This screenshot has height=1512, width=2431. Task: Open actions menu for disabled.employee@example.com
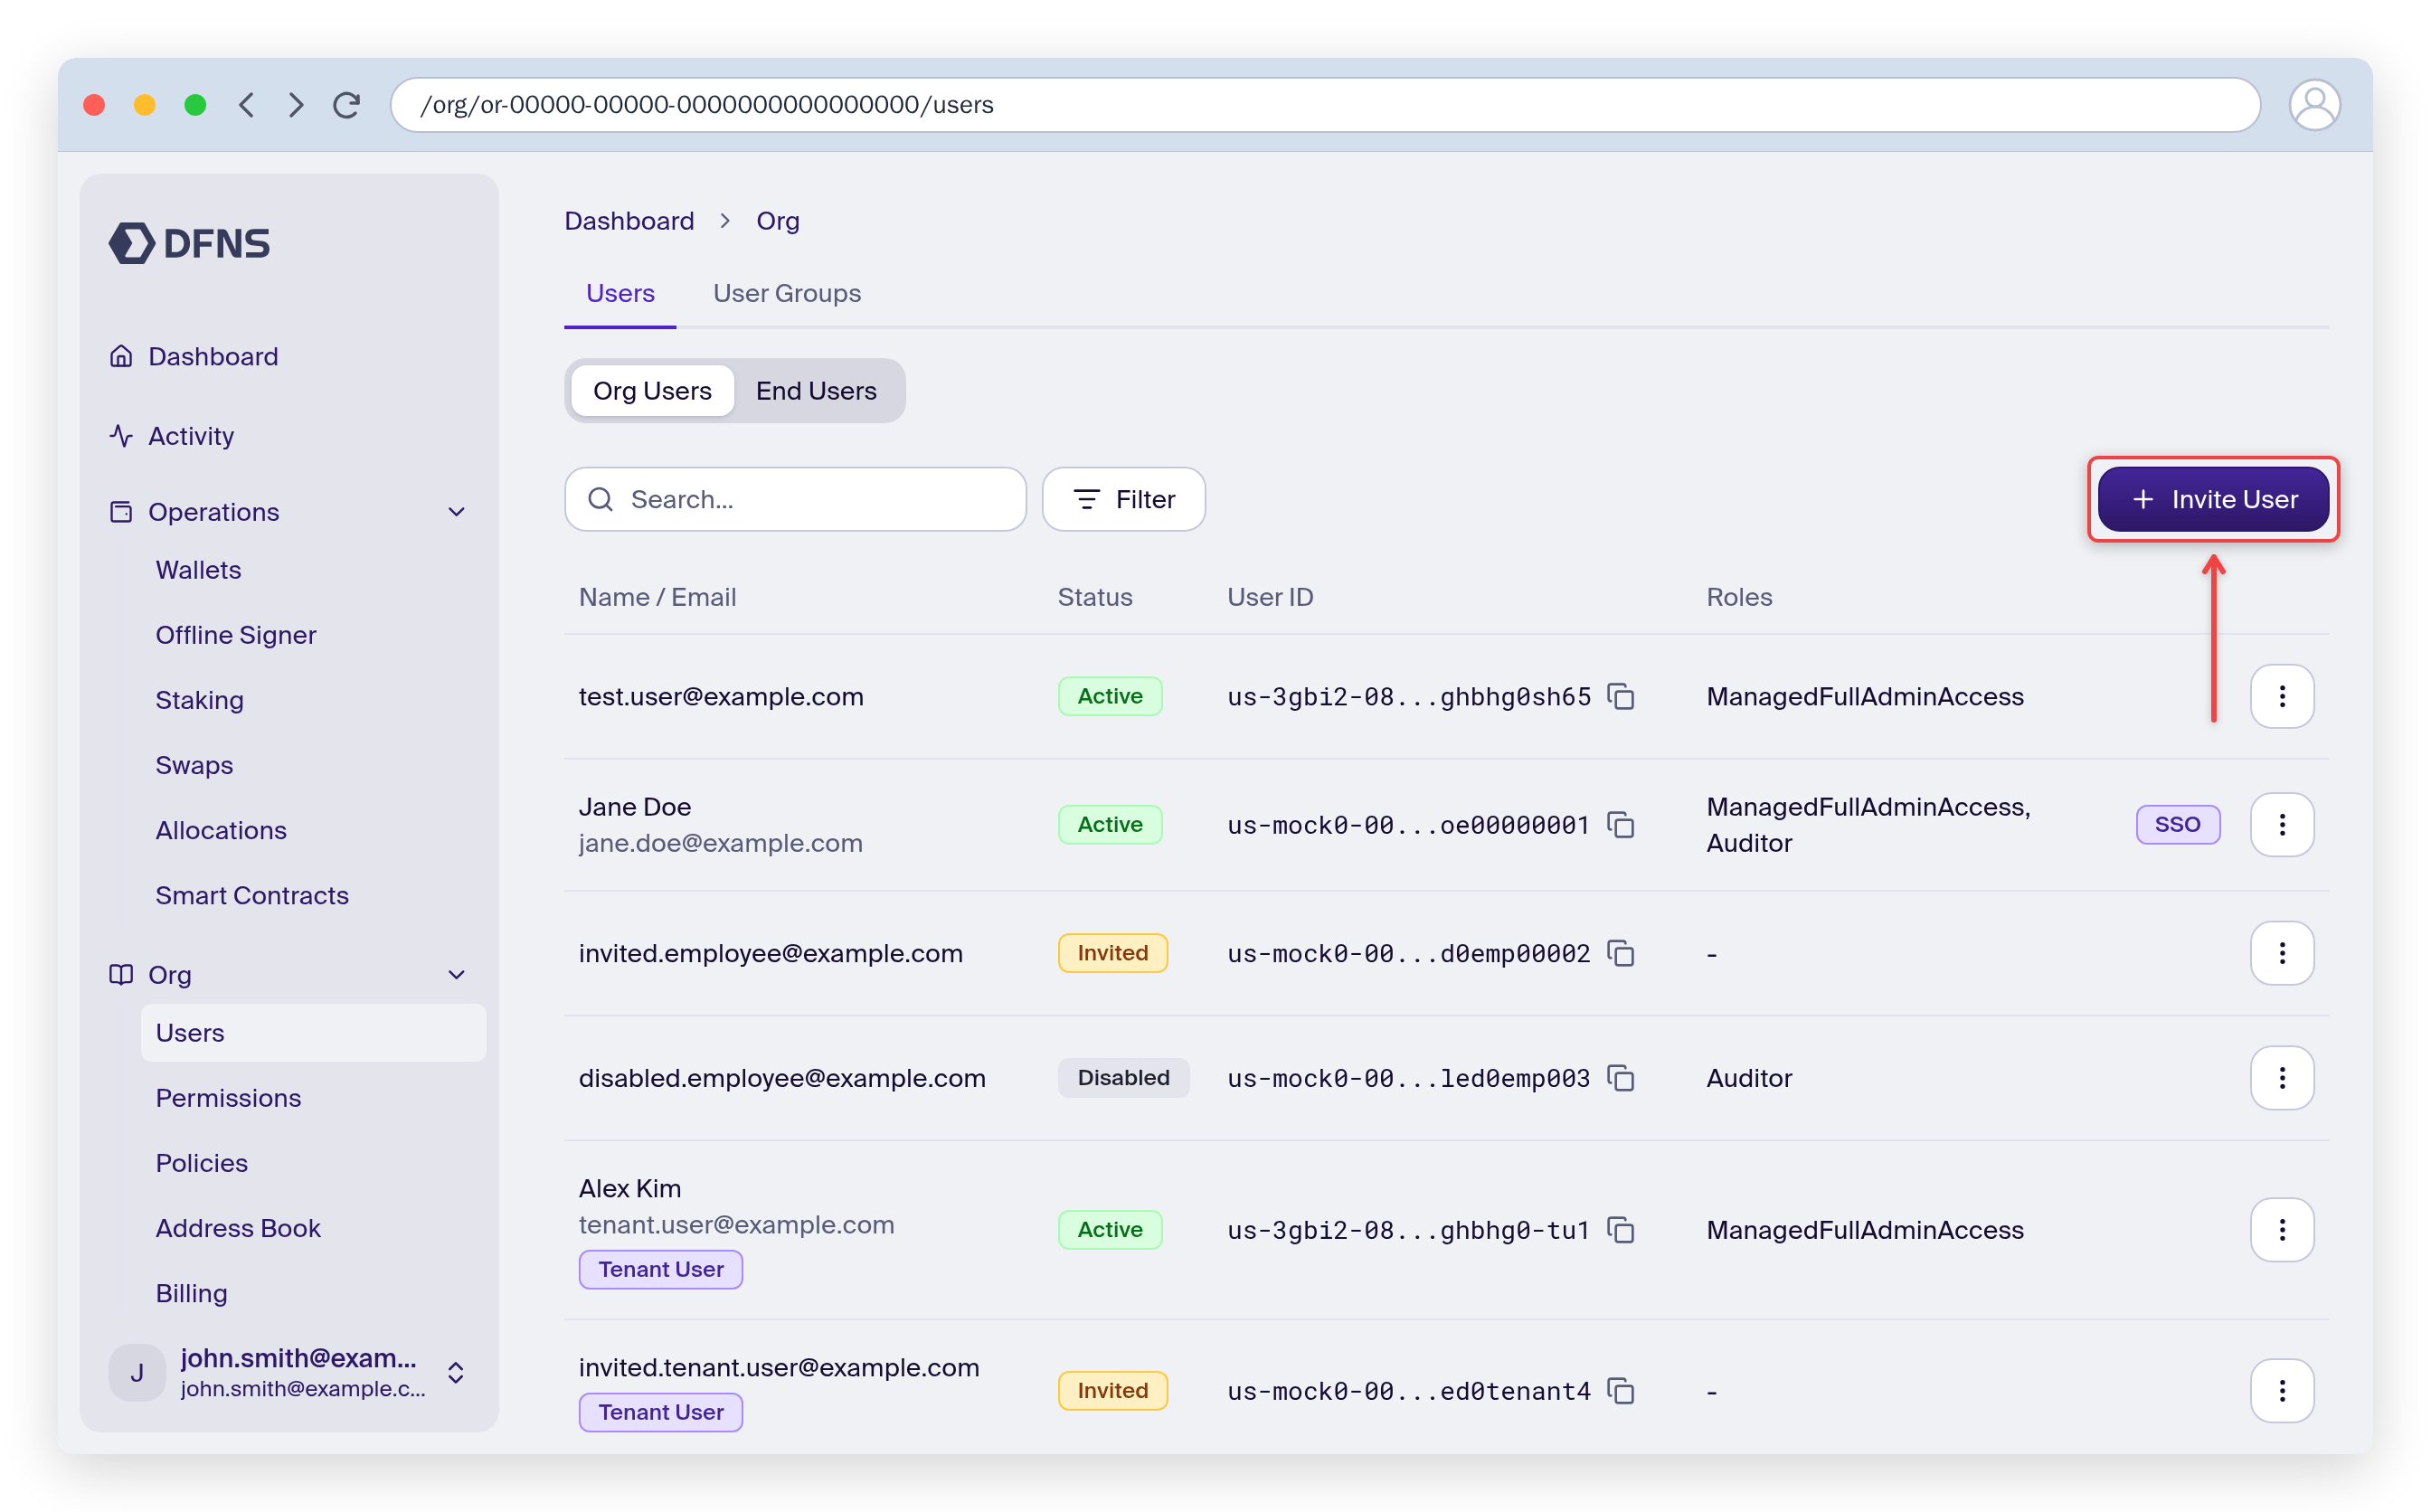coord(2282,1078)
